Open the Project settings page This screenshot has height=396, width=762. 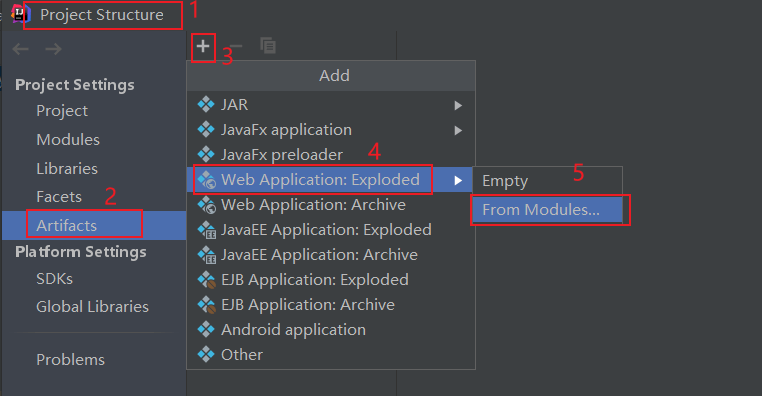[62, 111]
